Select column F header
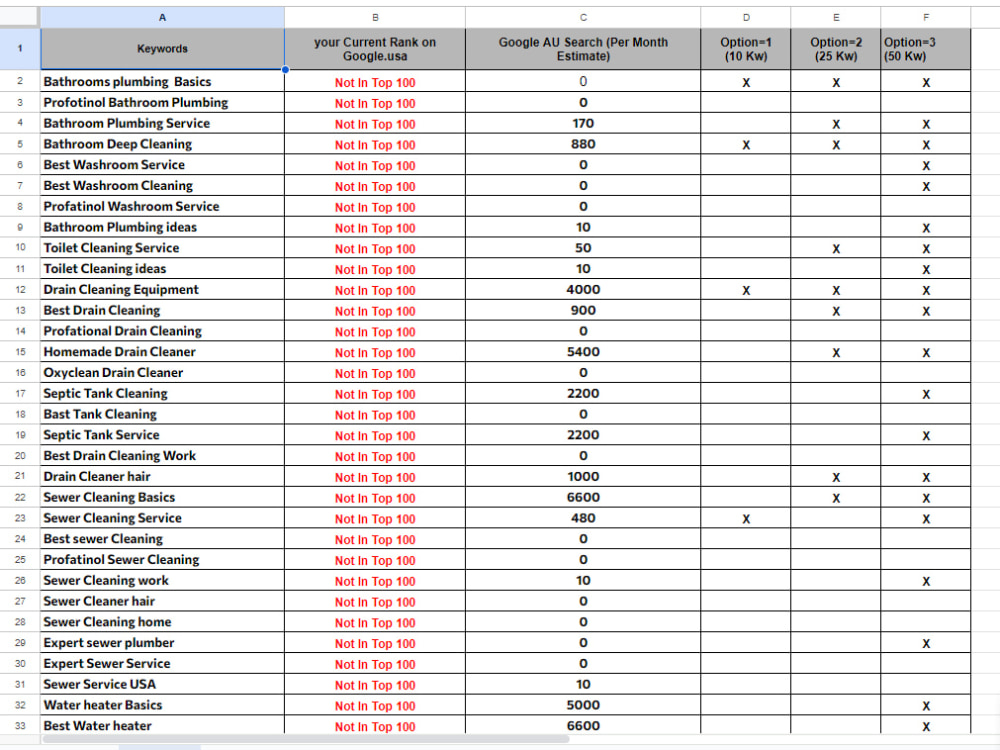 925,17
